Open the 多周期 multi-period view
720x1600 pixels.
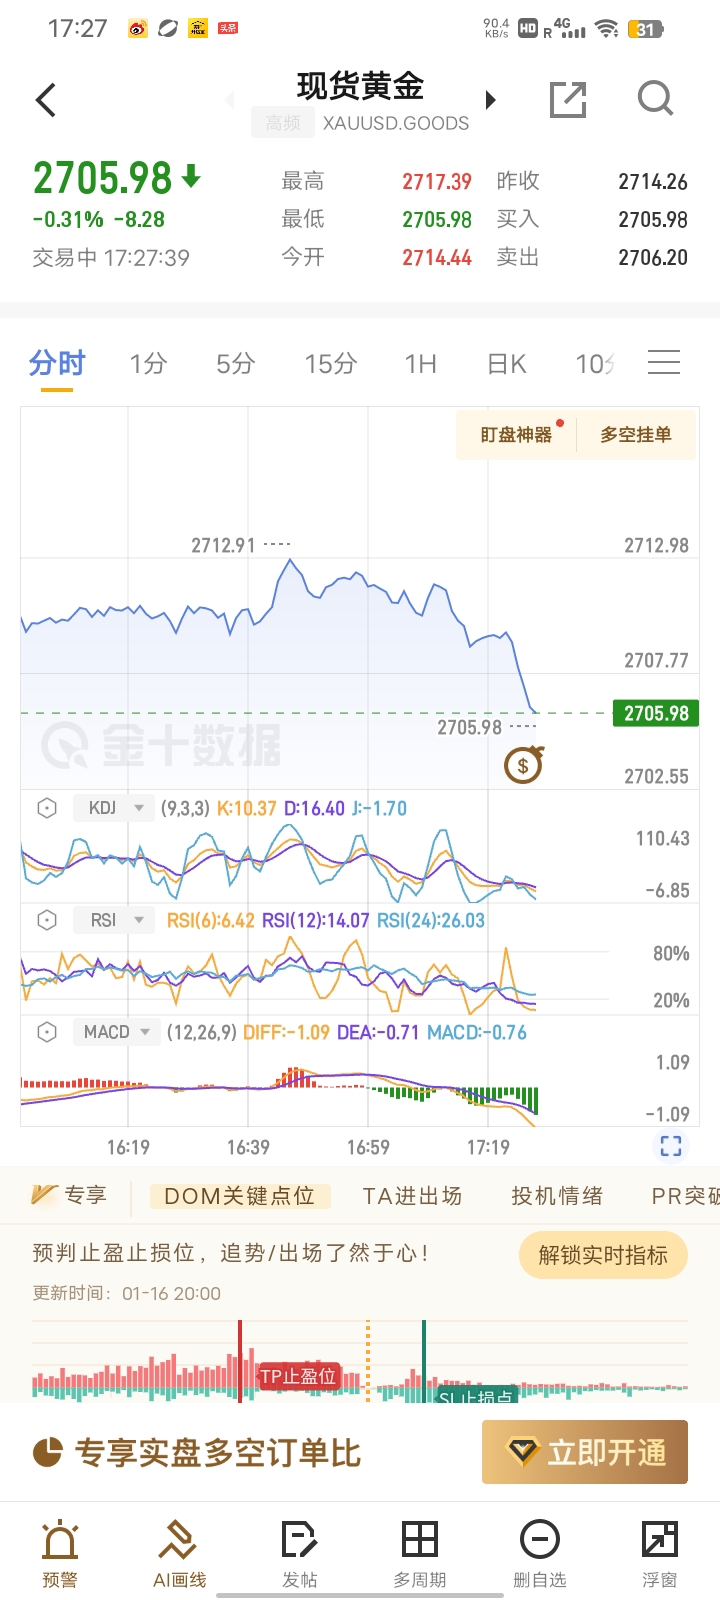pyautogui.click(x=420, y=1552)
